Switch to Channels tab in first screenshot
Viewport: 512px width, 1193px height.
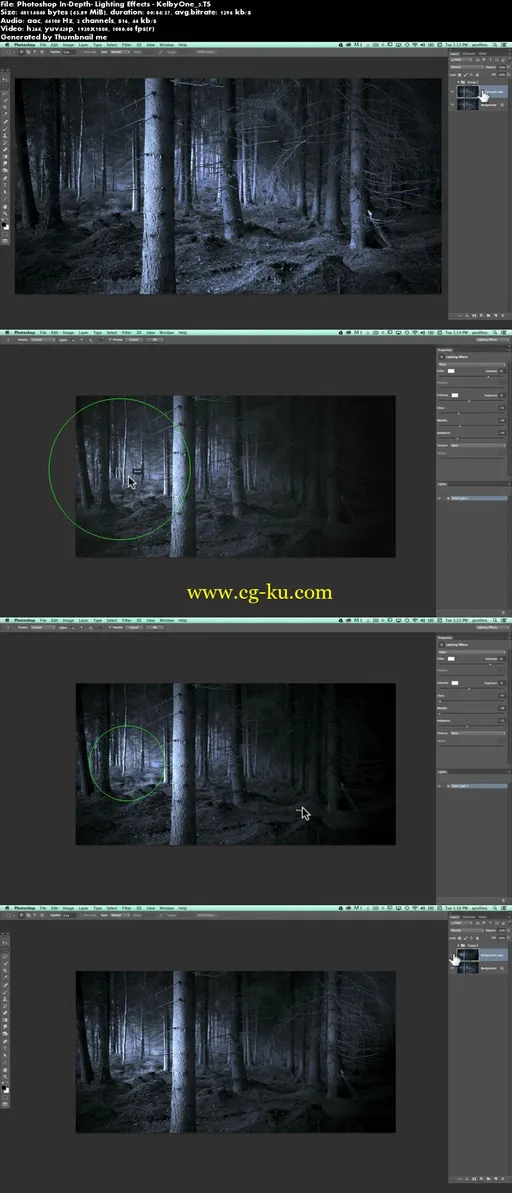tap(469, 54)
